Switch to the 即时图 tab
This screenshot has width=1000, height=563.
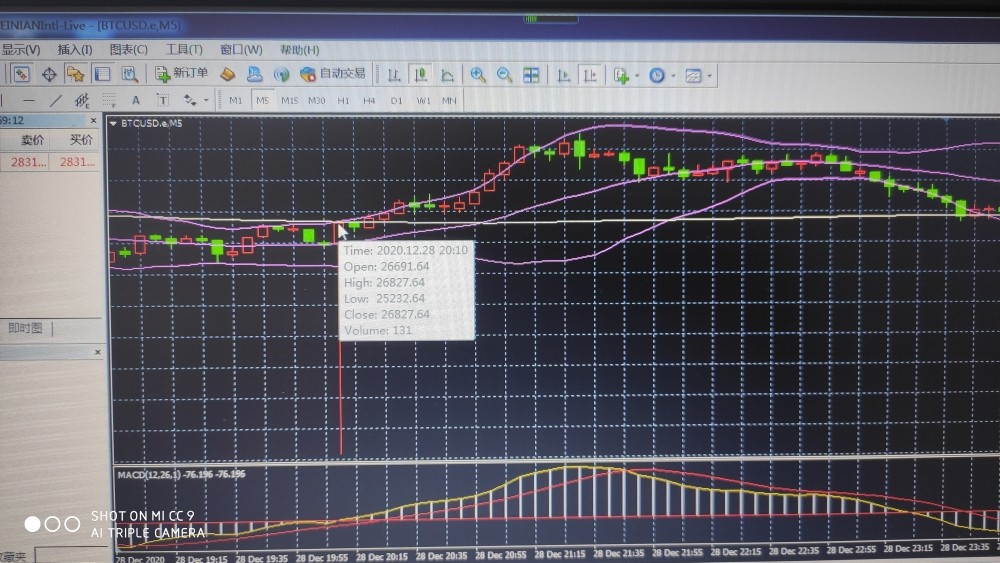point(25,328)
